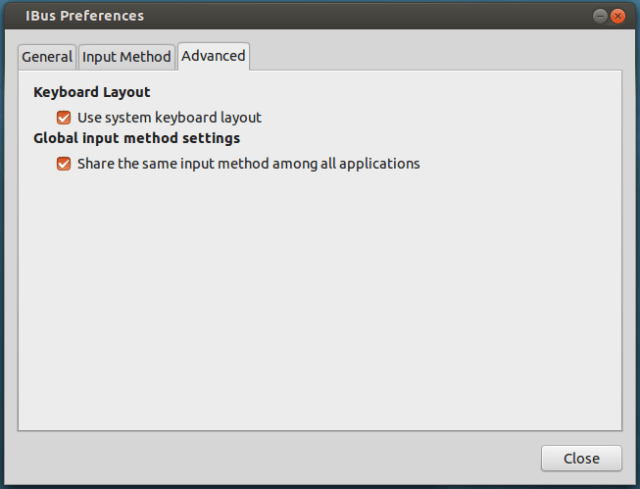Toggle the Use system keyboard layout checkbox
The height and width of the screenshot is (489, 640).
click(x=64, y=117)
